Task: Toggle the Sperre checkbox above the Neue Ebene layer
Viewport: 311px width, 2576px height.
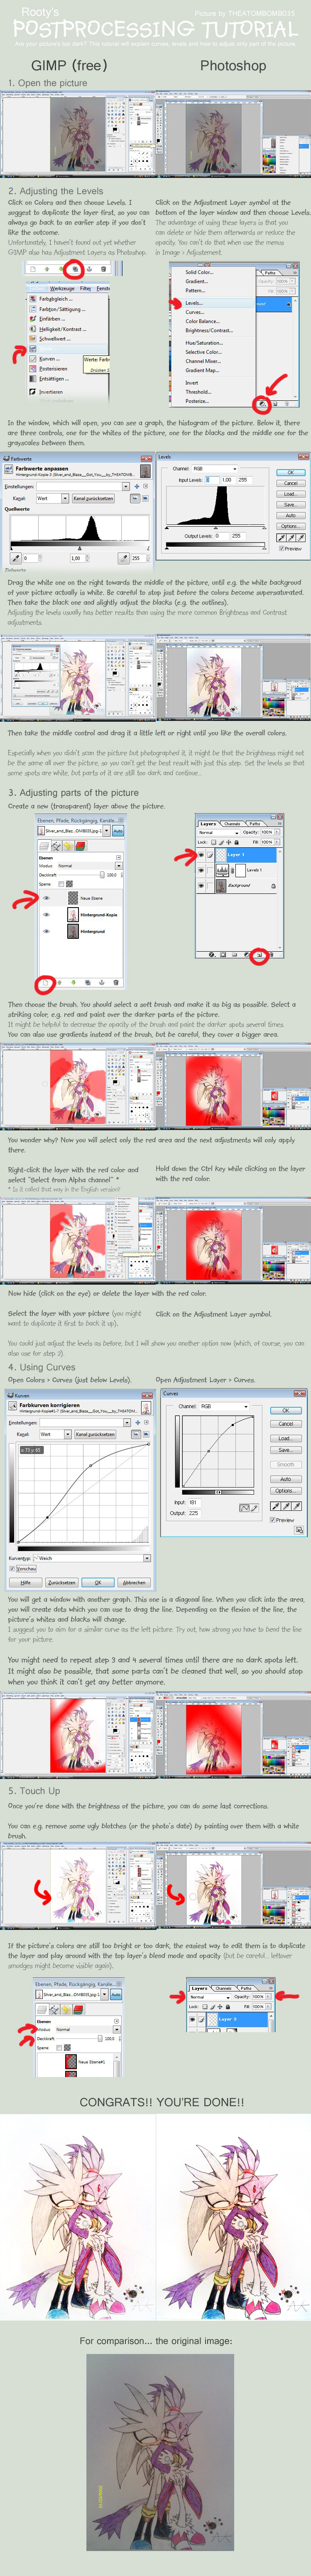Action: [61, 884]
